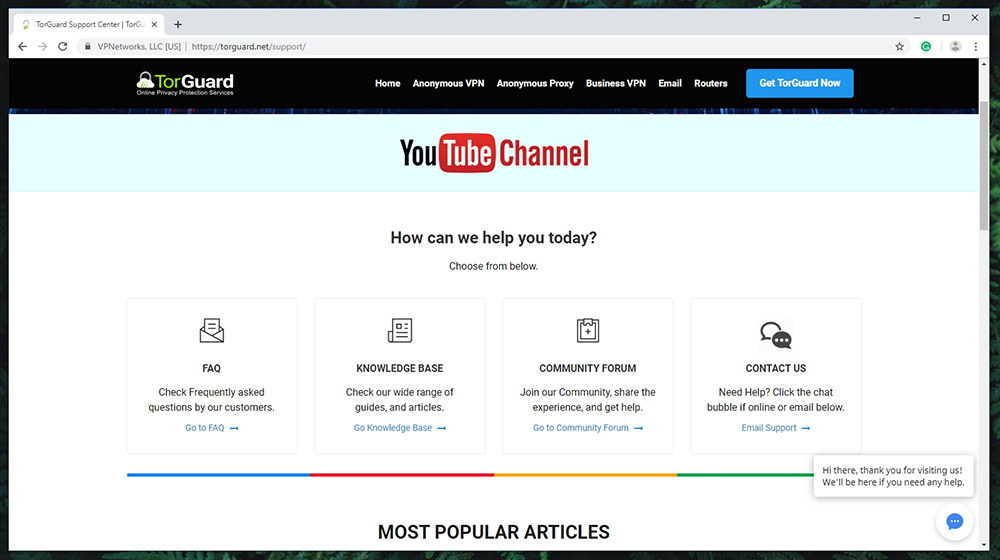Open the Anonymous Proxy nav item

(535, 84)
